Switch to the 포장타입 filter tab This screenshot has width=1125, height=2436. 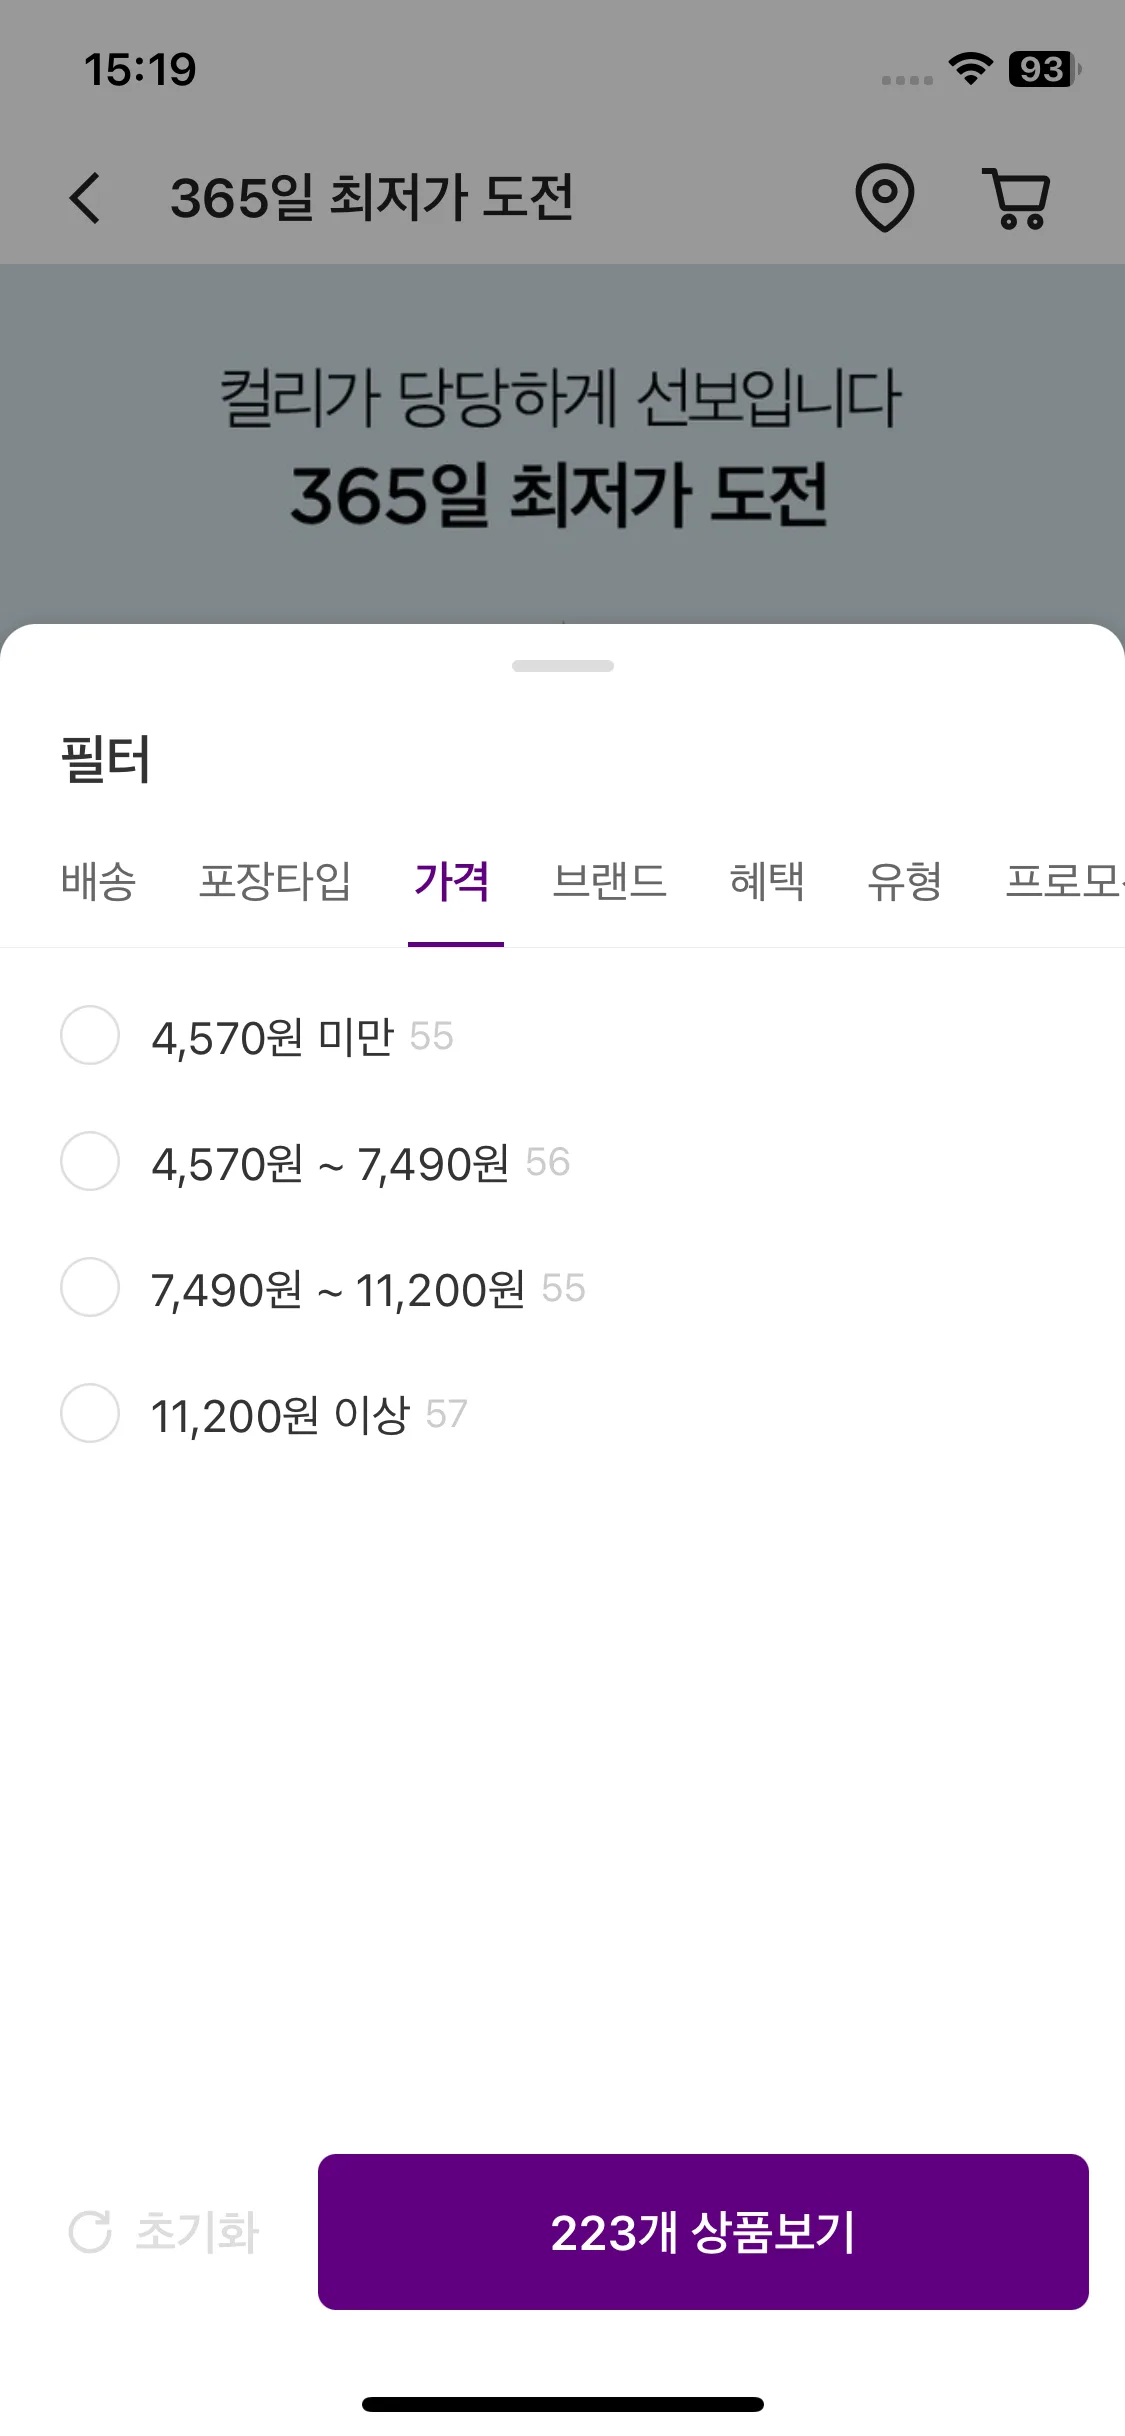coord(275,882)
